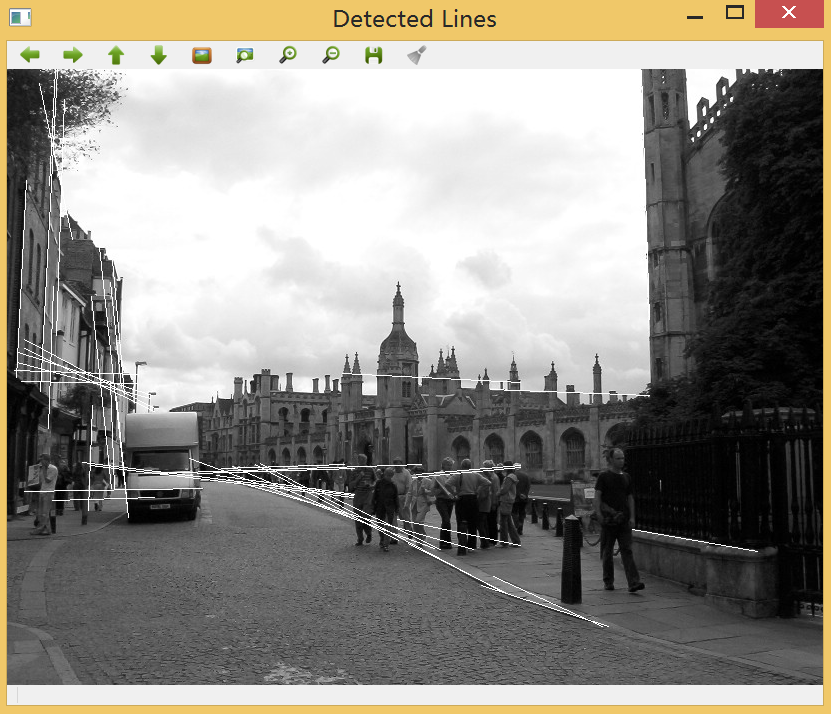The image size is (831, 714).
Task: Fit image to window with magnifier-picture icon
Action: pos(245,55)
